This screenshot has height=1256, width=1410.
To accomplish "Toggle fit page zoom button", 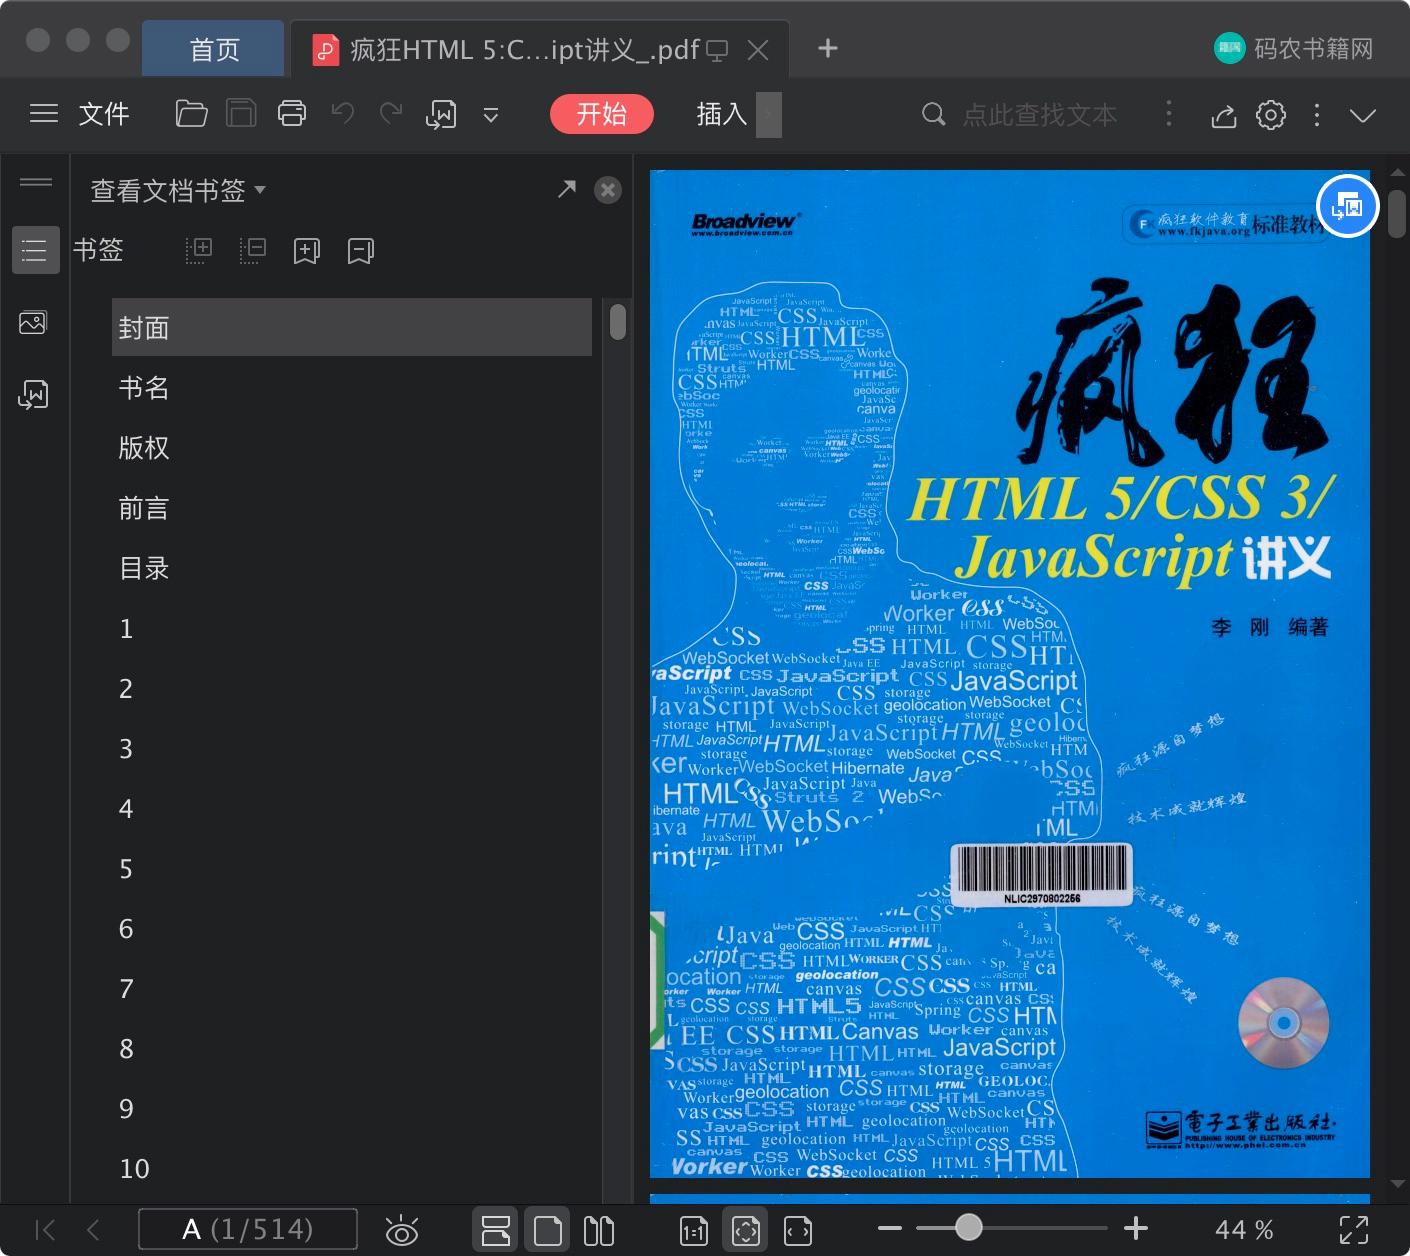I will click(x=746, y=1229).
